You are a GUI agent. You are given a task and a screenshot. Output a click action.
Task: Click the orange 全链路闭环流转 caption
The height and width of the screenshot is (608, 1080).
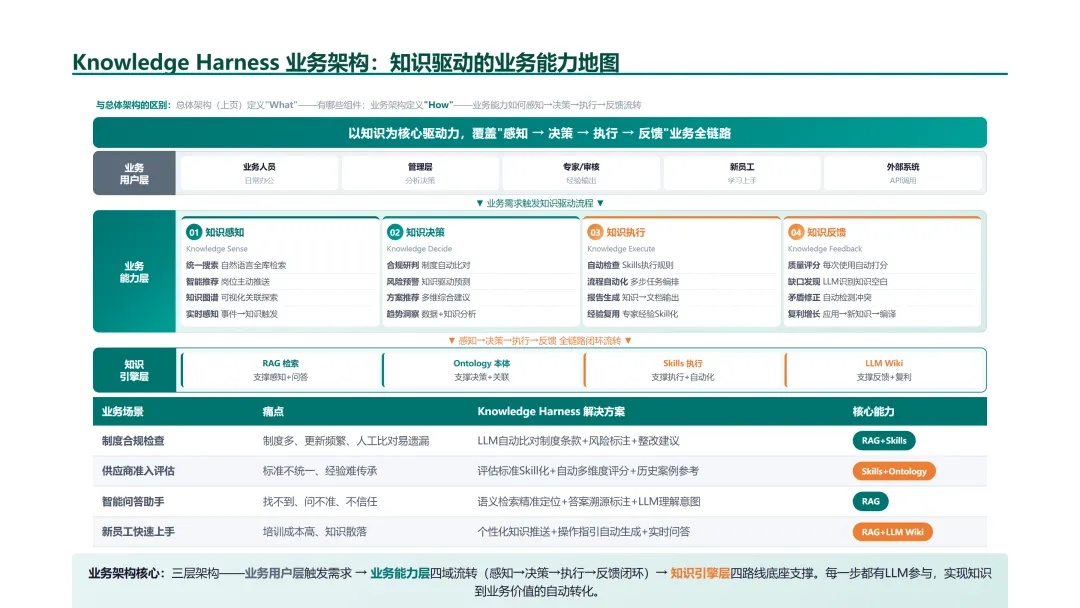(540, 341)
